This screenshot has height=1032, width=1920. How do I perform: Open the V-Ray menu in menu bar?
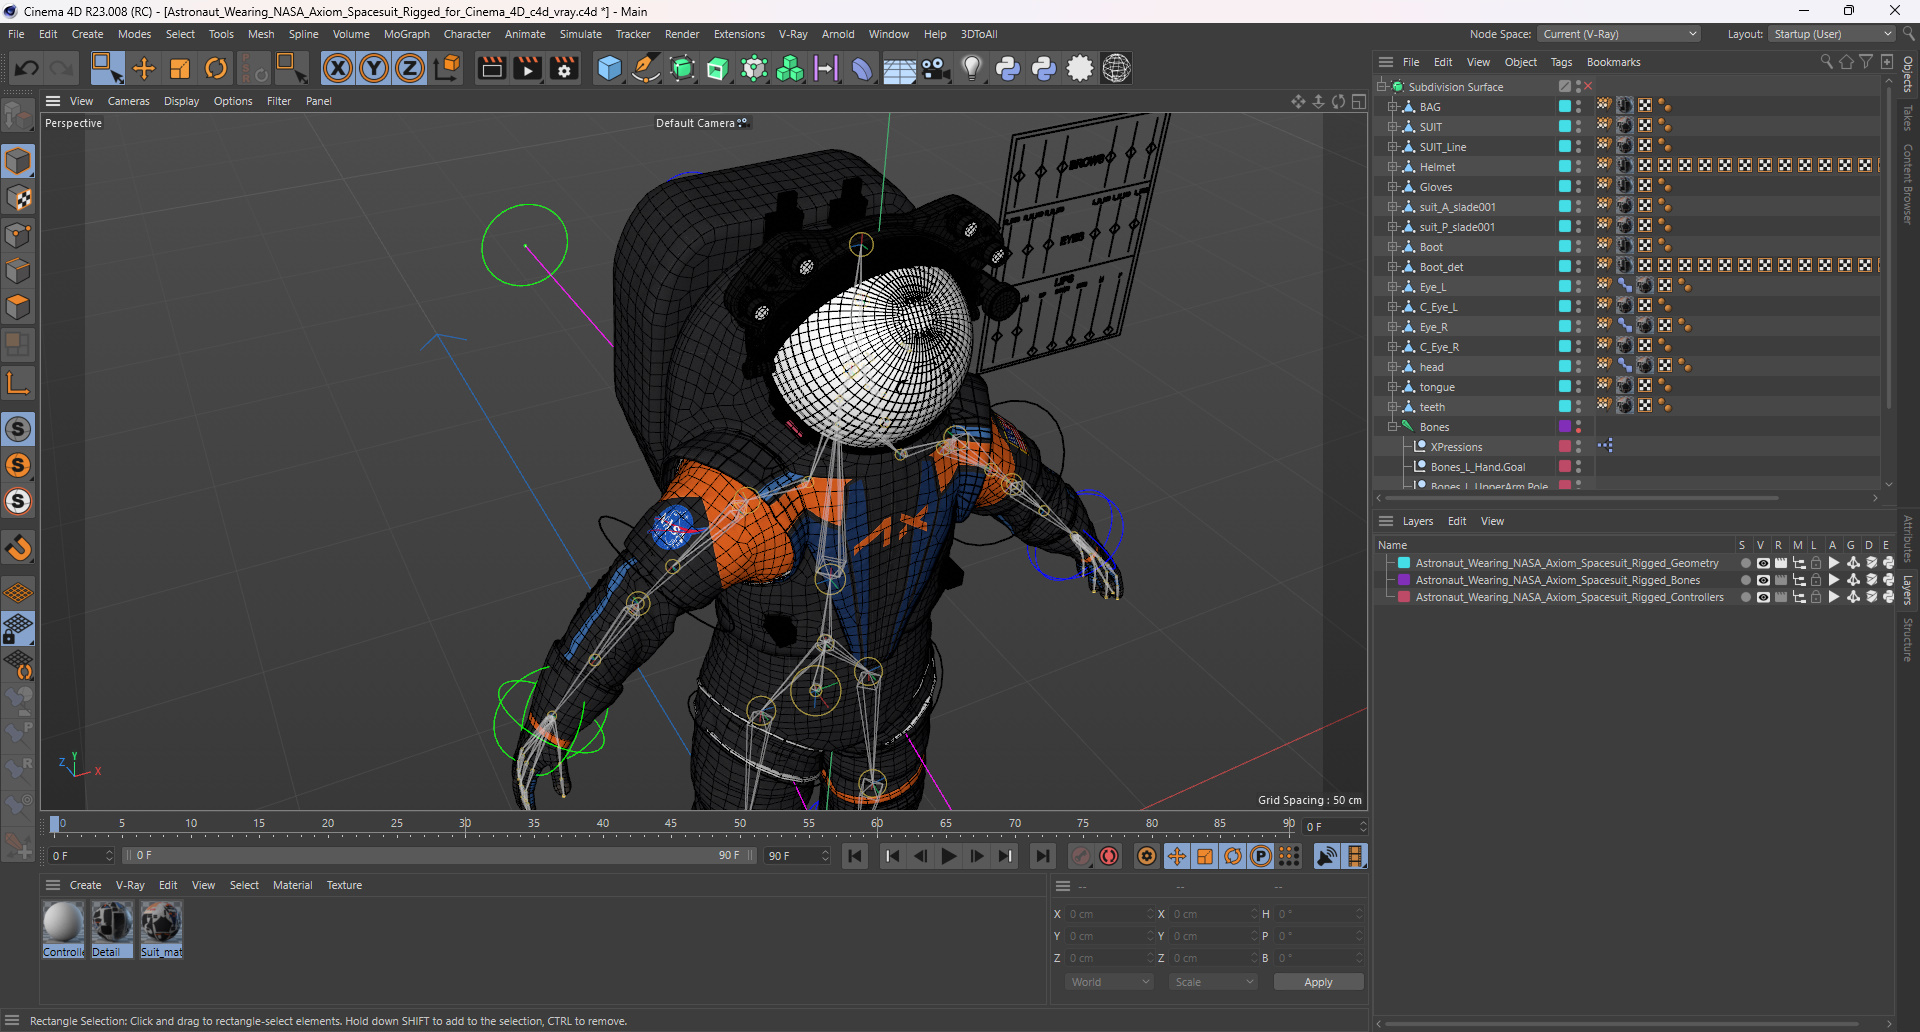(x=793, y=34)
